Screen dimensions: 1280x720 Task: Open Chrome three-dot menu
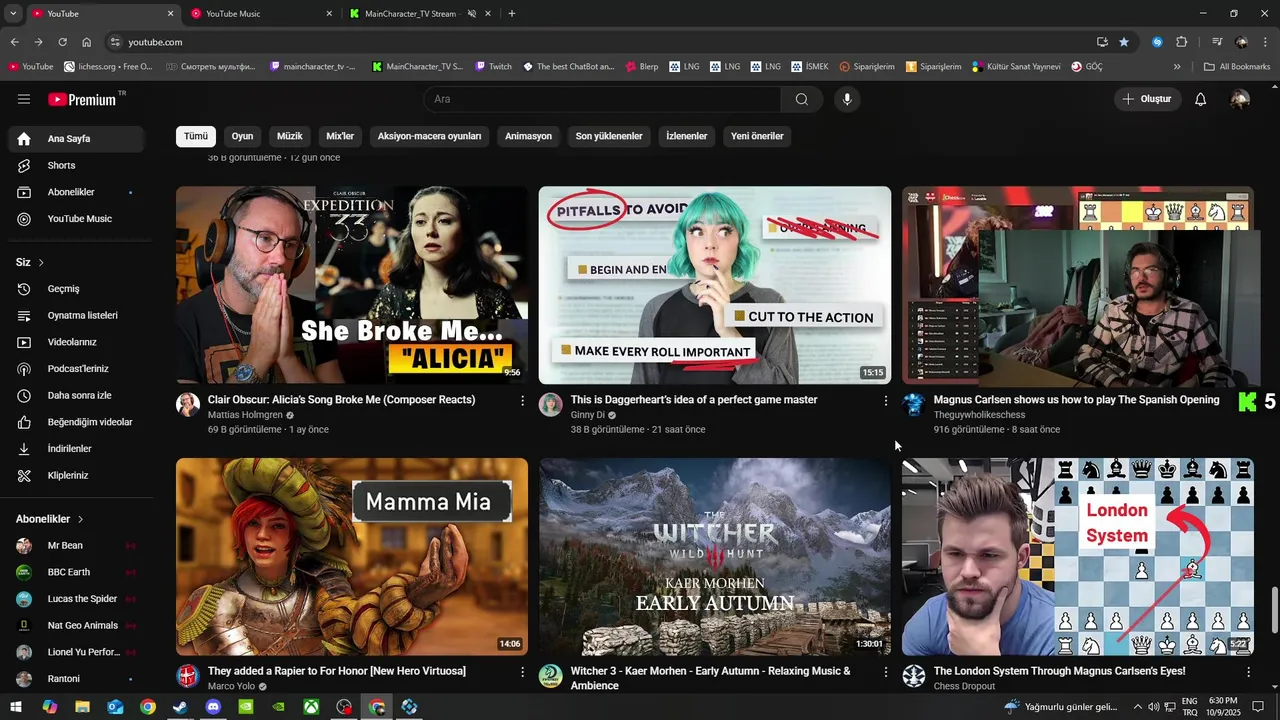click(1265, 42)
